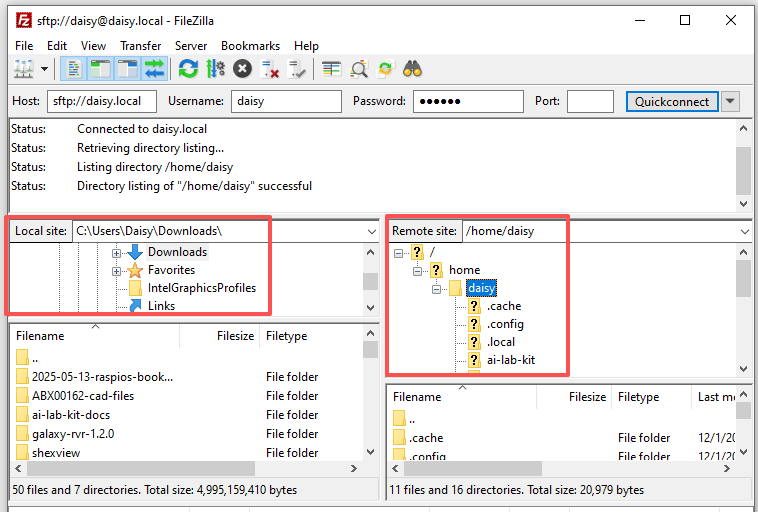Search remote files binoculars icon

click(412, 69)
